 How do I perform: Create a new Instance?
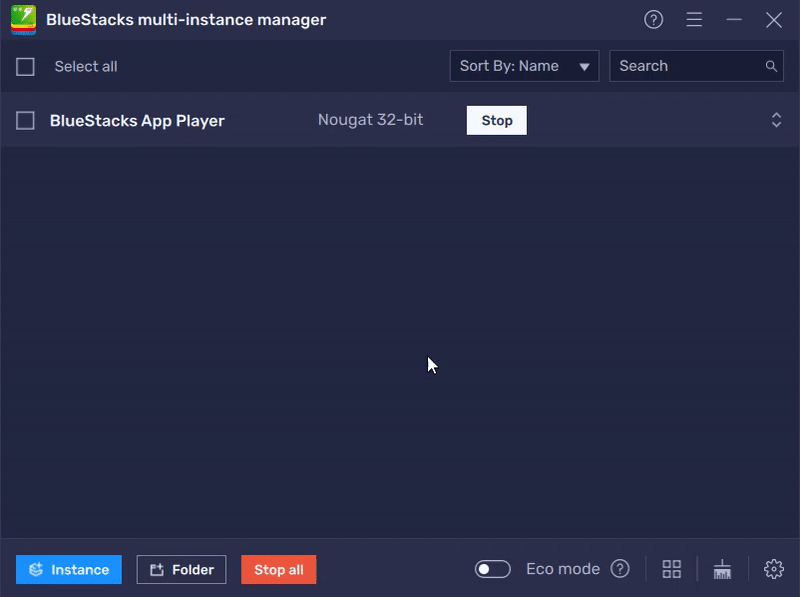(69, 569)
